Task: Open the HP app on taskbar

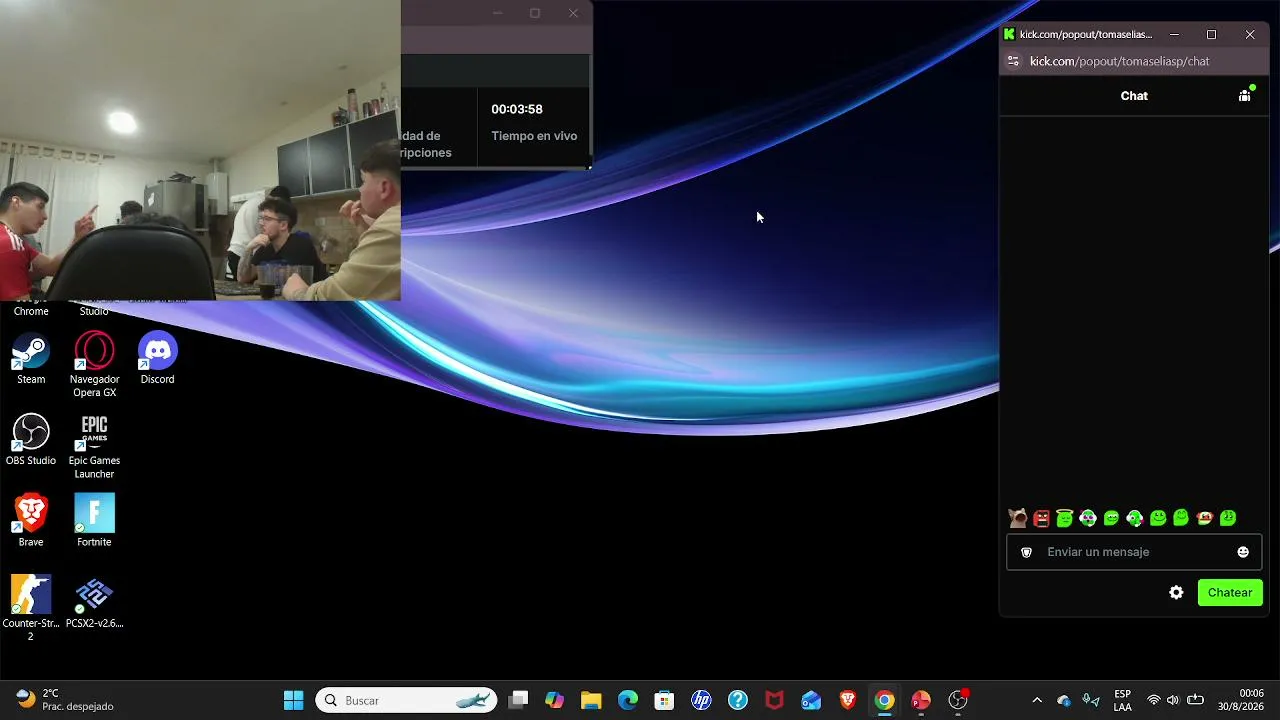Action: coord(701,700)
